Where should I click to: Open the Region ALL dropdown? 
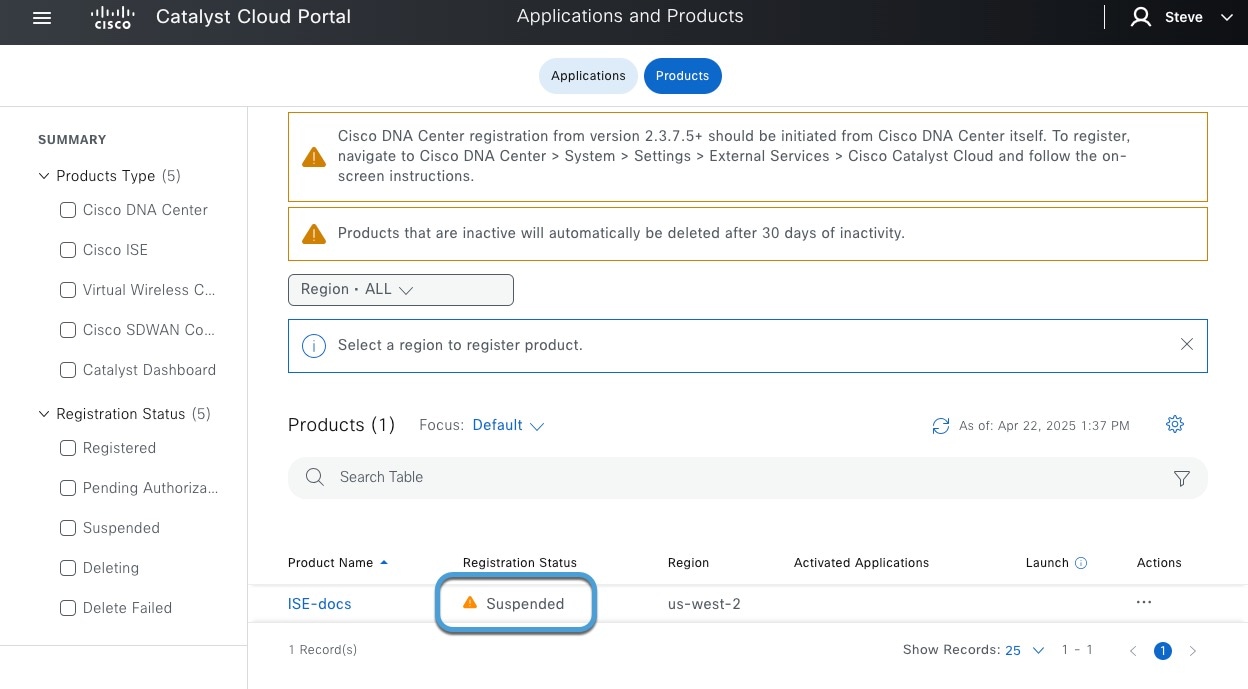pos(400,290)
